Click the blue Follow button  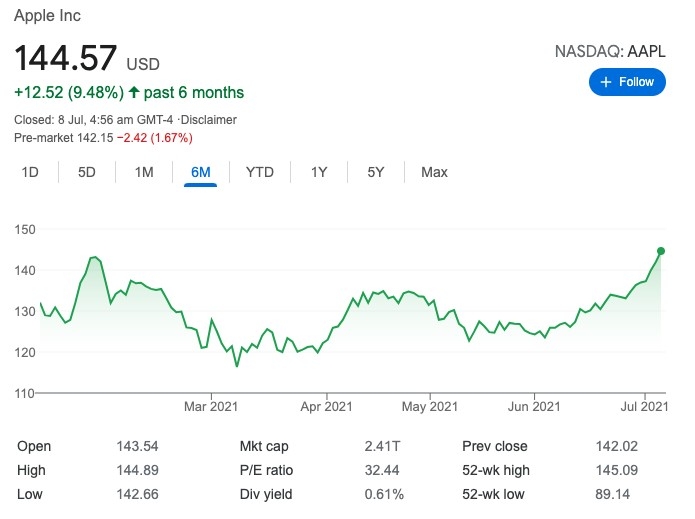pos(627,82)
